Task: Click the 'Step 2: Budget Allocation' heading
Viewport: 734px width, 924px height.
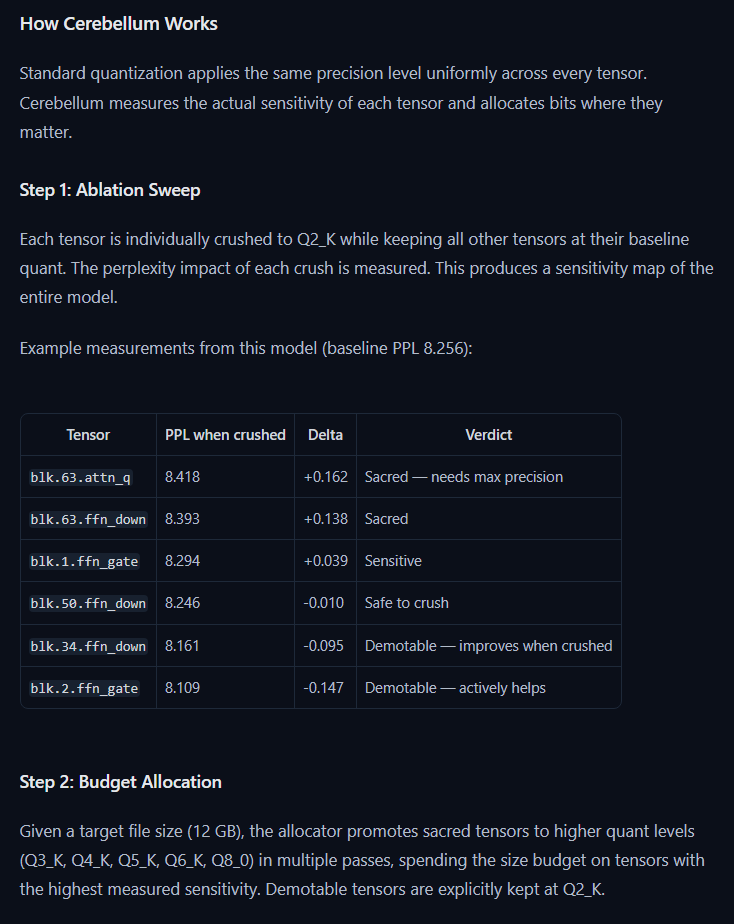Action: click(120, 781)
